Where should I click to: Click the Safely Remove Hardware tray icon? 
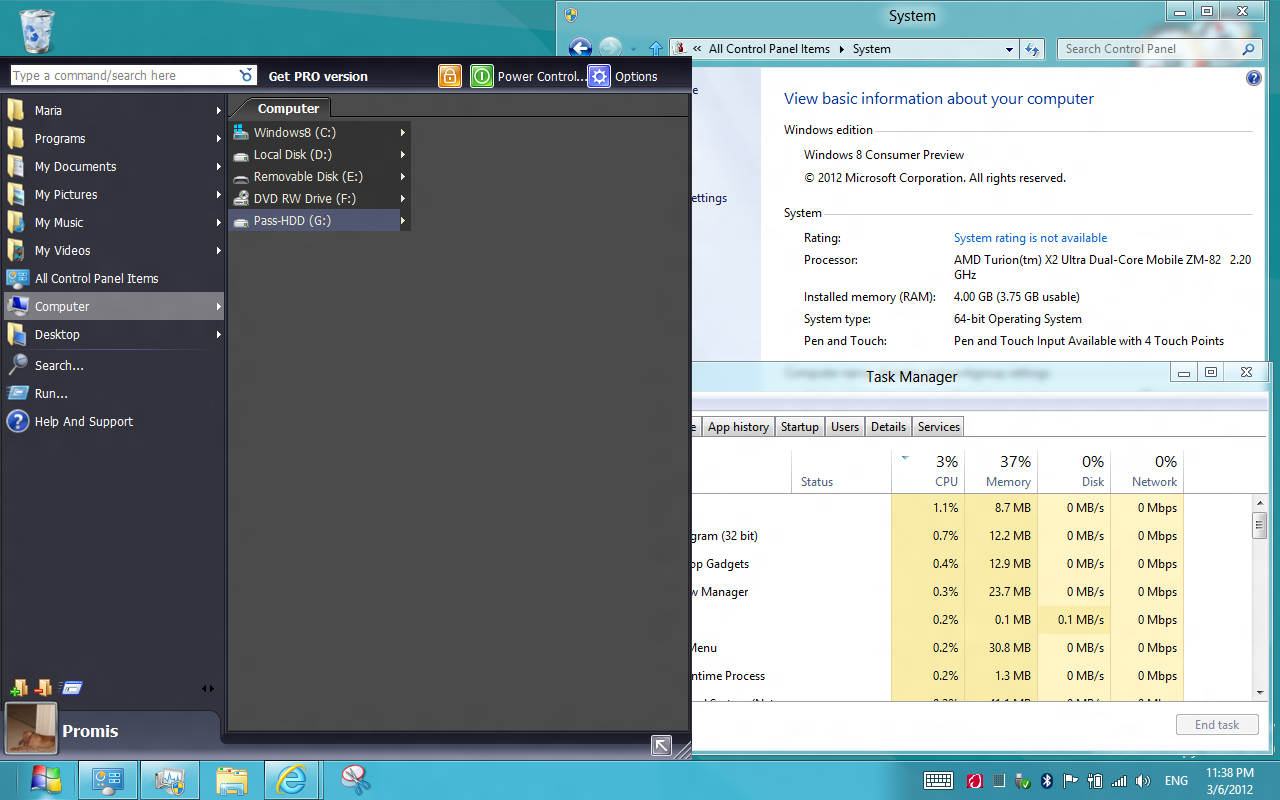[x=1023, y=781]
